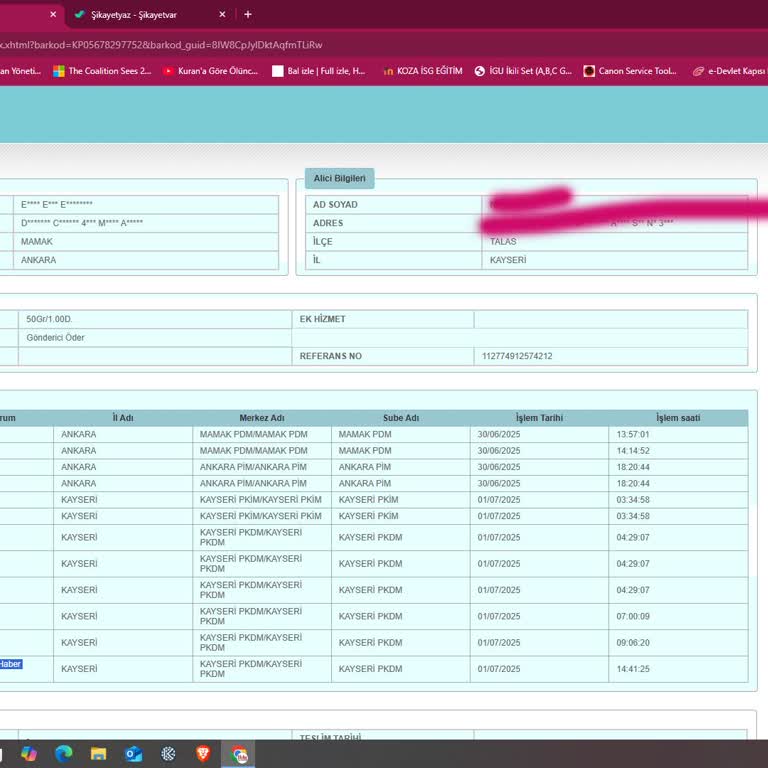Click the 50Gr/1.00D. weight value
Viewport: 768px width, 768px height.
pos(49,319)
